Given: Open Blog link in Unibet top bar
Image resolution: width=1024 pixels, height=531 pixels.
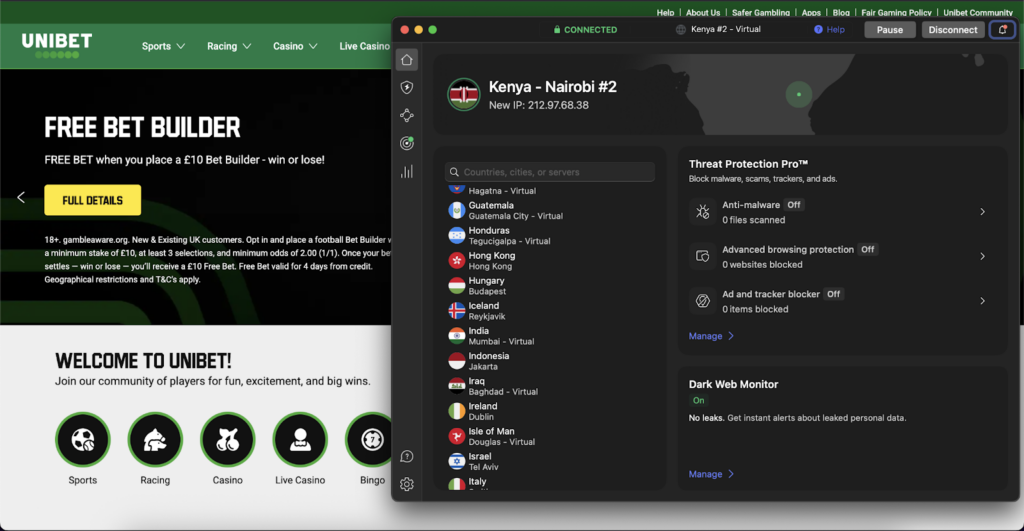Looking at the screenshot, I should 841,12.
